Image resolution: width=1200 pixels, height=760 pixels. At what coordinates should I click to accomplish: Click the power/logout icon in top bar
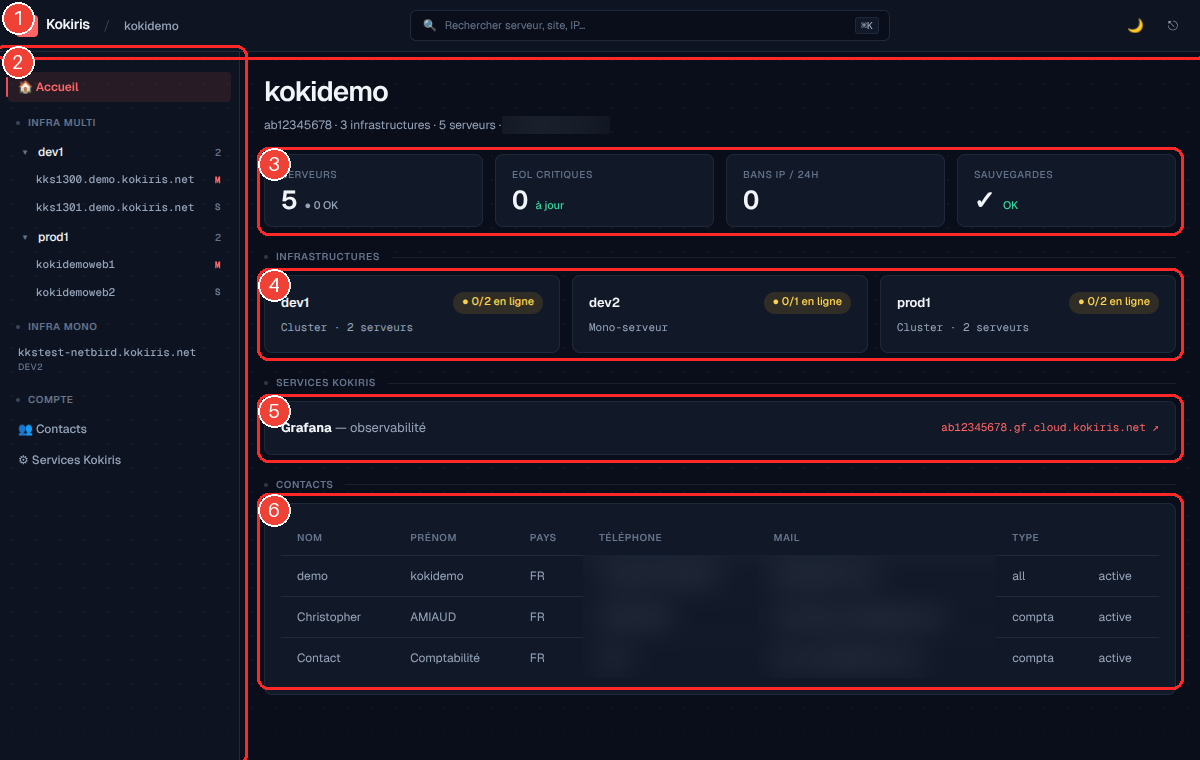[x=1173, y=26]
